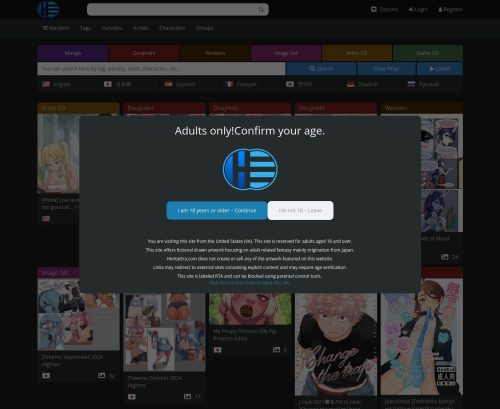Open the Discord link in the header

click(384, 9)
